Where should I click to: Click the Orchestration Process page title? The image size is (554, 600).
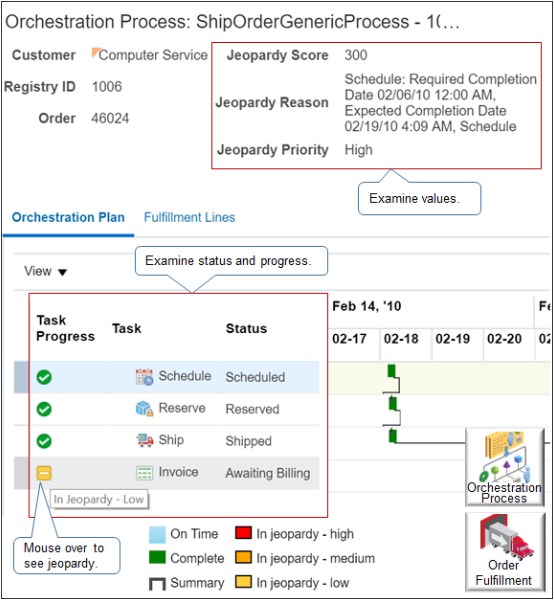[232, 22]
